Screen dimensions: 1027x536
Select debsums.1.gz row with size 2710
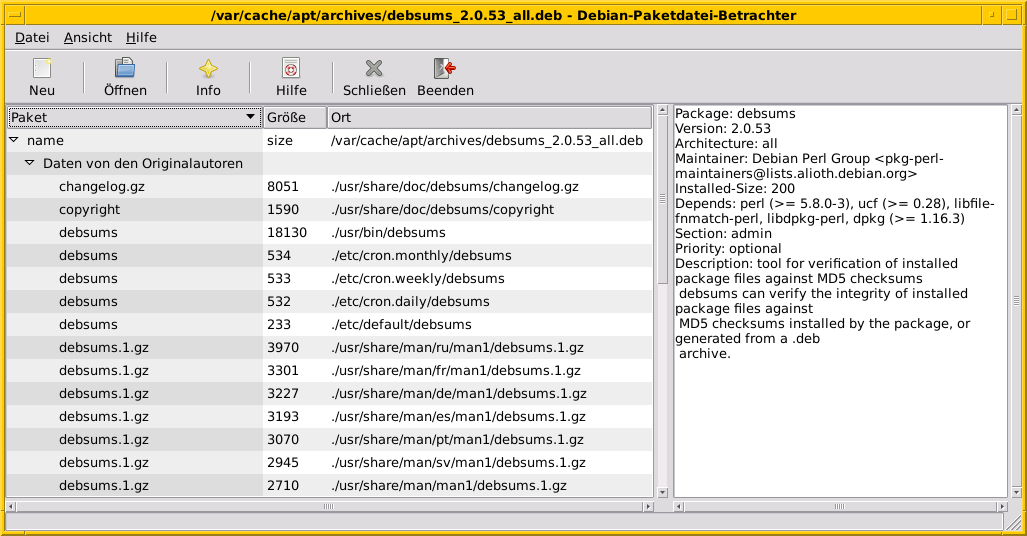pyautogui.click(x=329, y=485)
